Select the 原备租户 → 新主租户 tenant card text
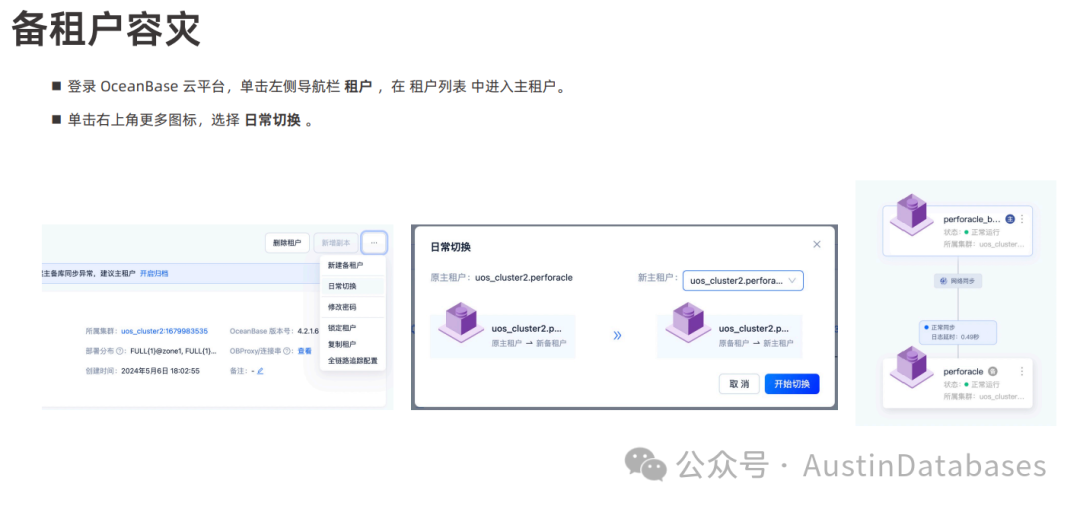Screen dimensions: 1080x509 pyautogui.click(x=754, y=342)
